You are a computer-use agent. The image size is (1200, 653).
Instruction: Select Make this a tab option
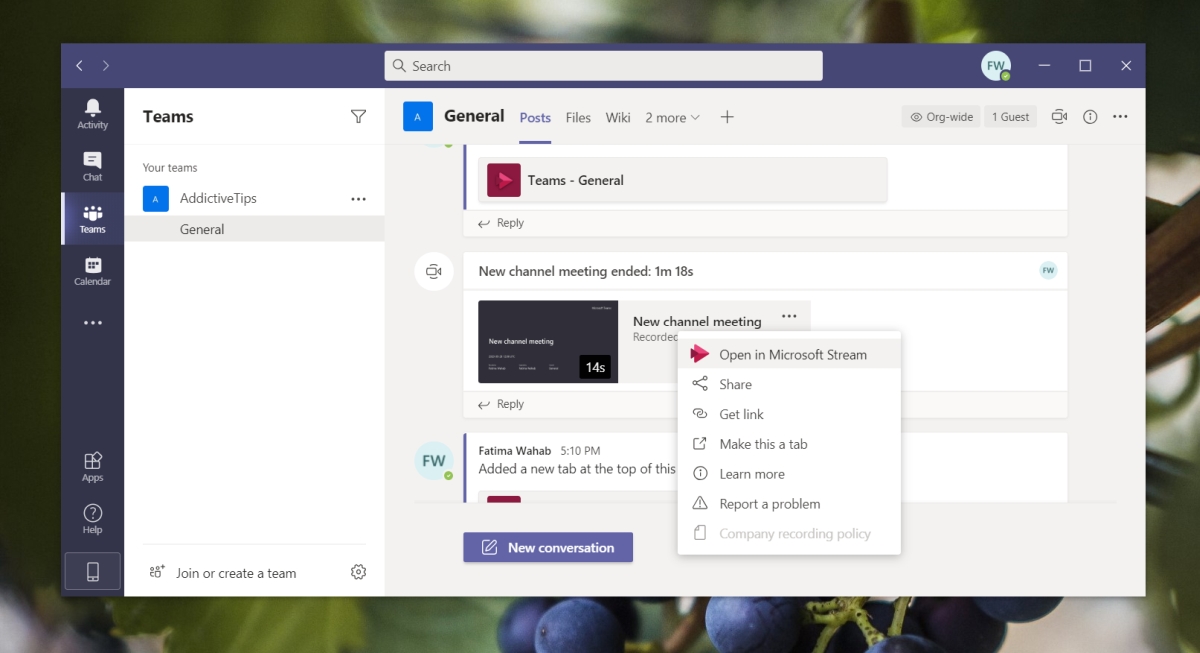(x=789, y=444)
